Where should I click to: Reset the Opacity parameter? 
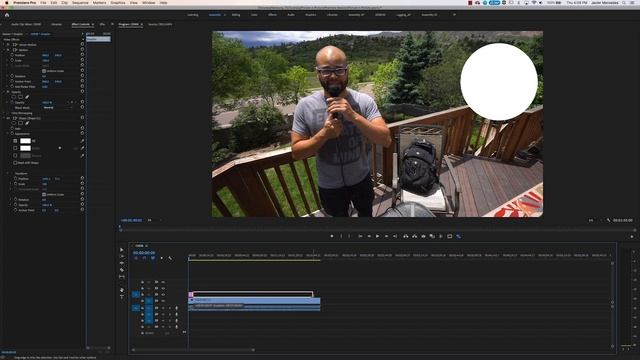(x=82, y=102)
